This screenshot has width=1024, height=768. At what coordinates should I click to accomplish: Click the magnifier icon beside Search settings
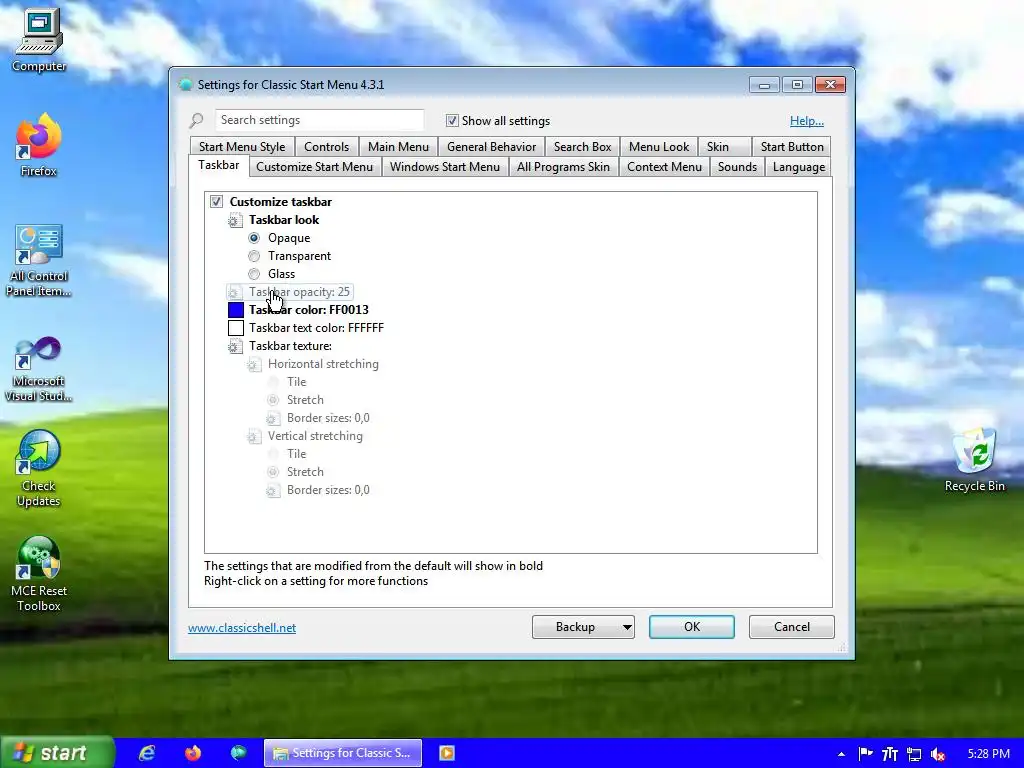tap(197, 120)
